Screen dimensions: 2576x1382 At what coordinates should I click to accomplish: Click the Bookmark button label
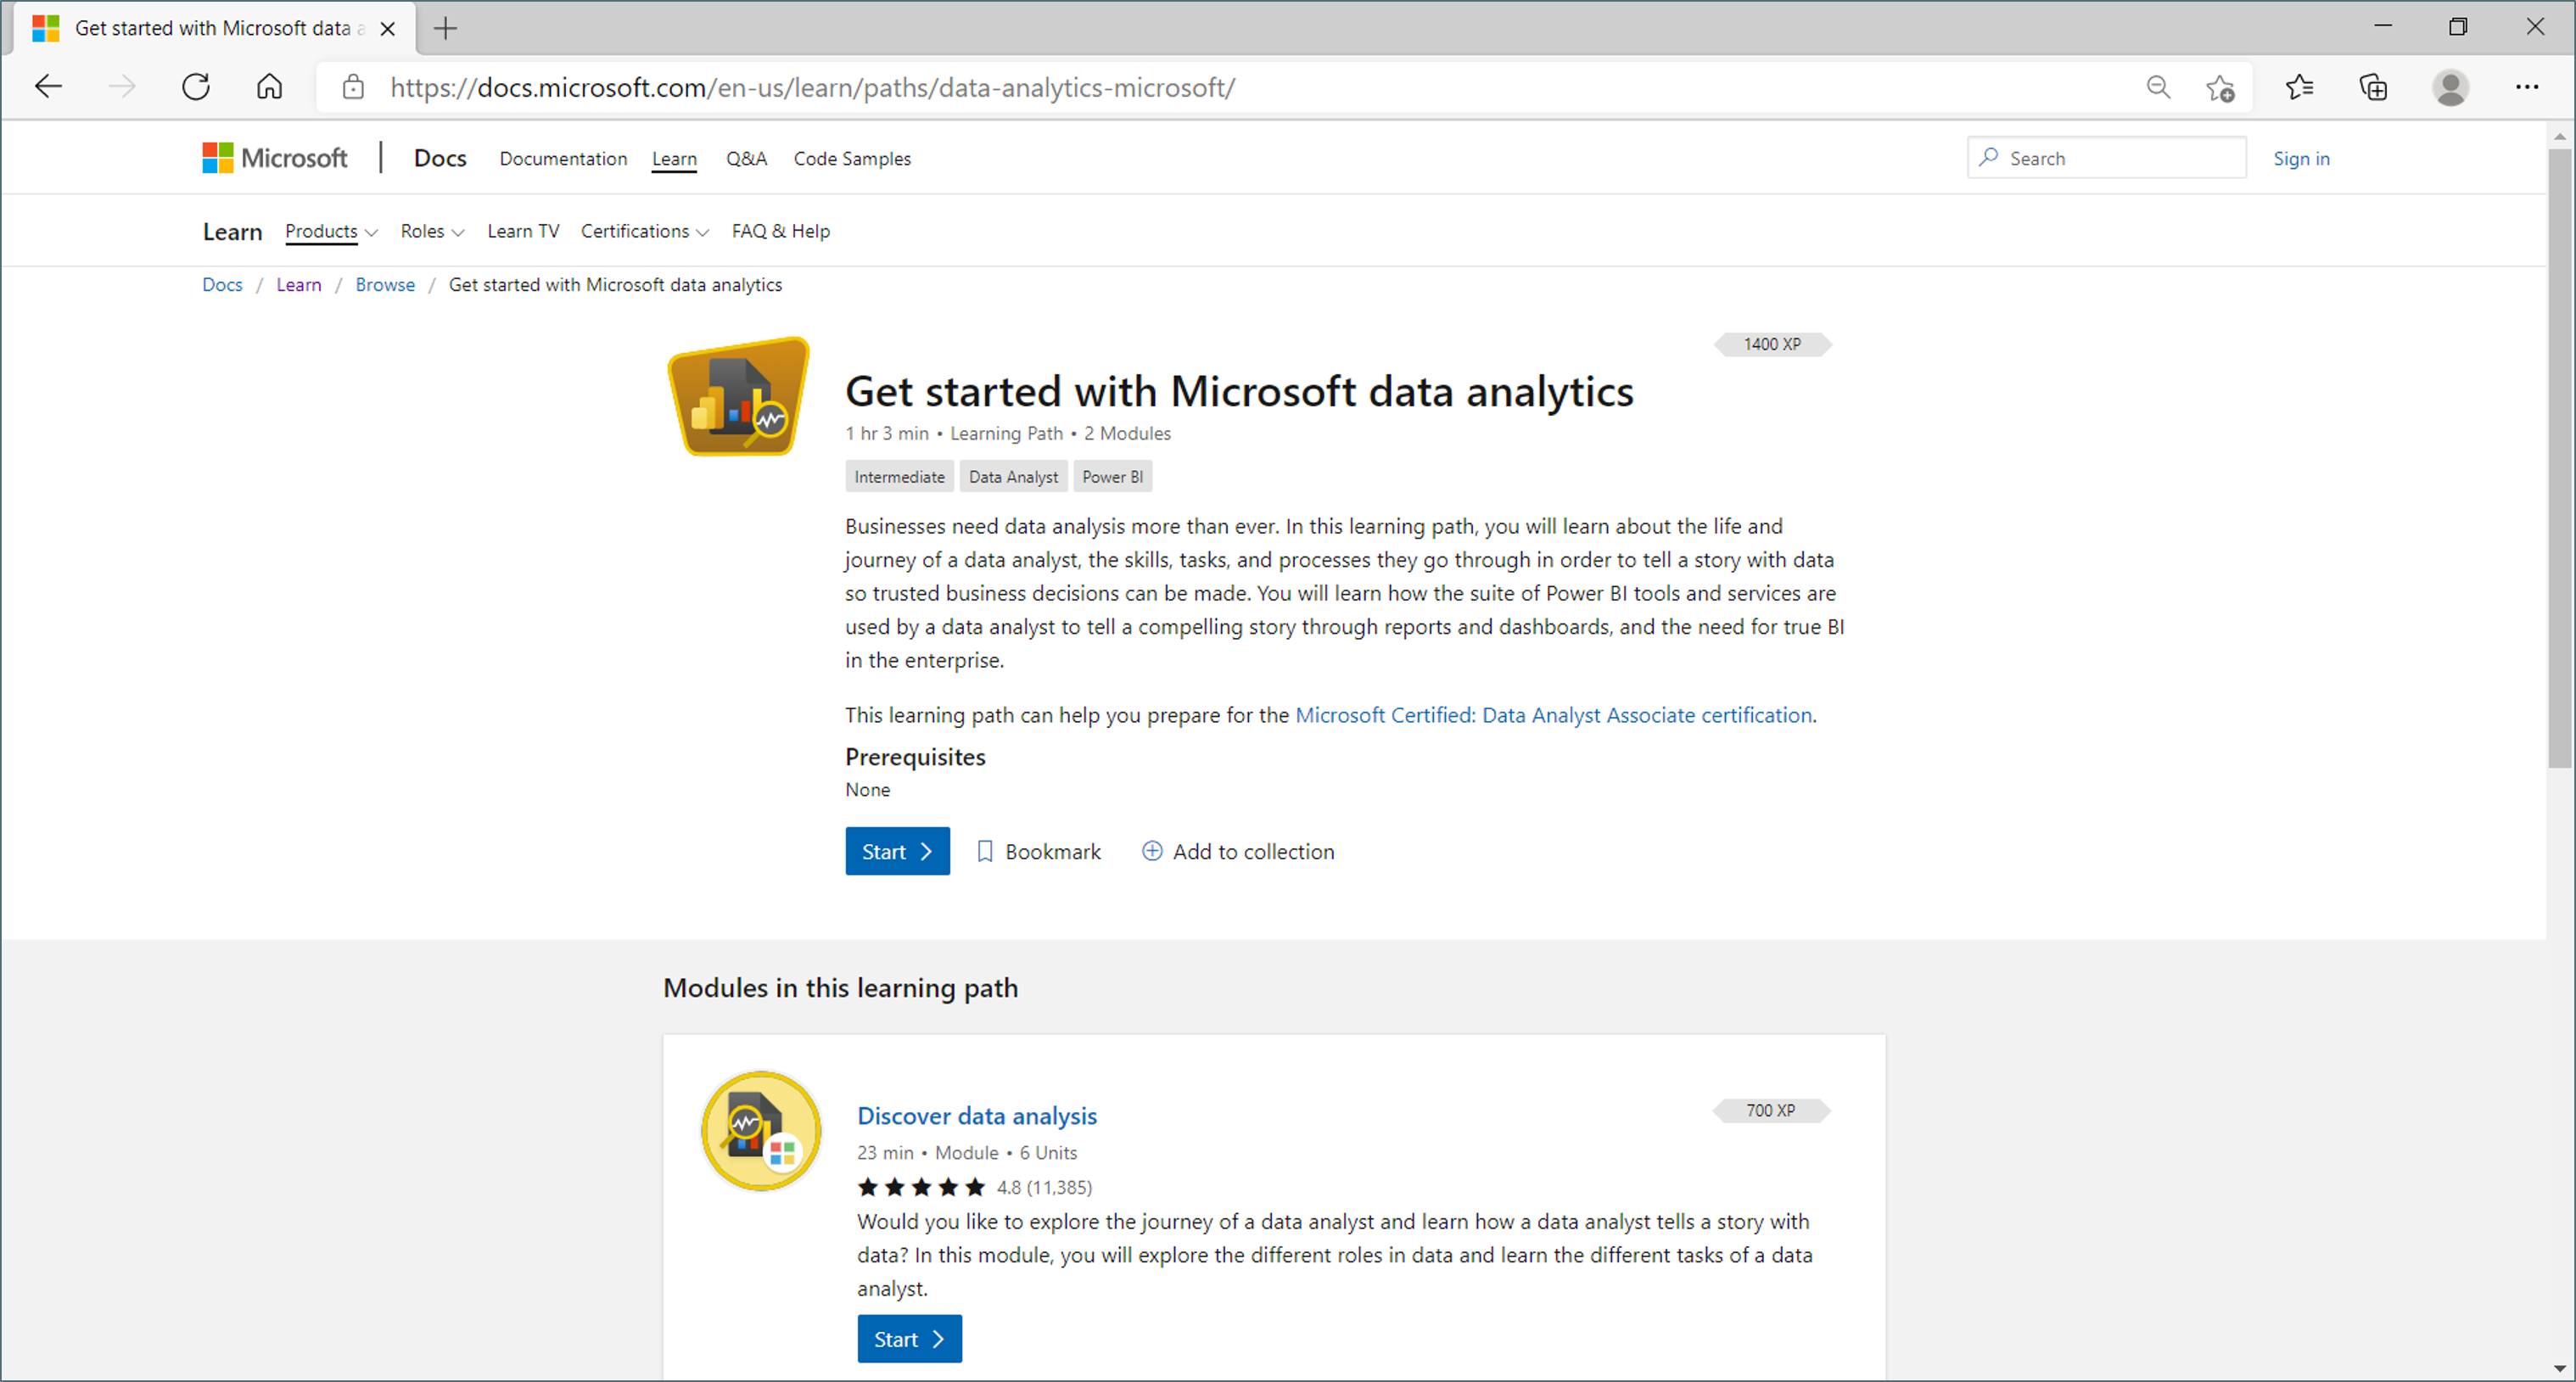(1052, 851)
